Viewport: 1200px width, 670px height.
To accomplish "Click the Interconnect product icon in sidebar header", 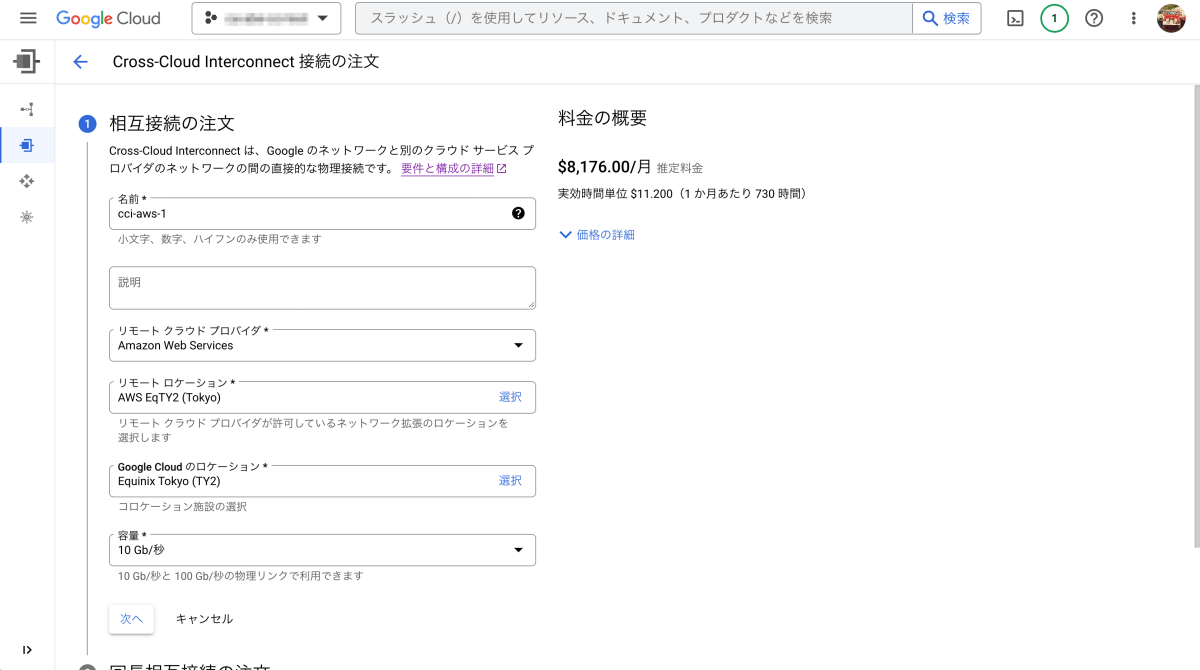I will pos(27,61).
